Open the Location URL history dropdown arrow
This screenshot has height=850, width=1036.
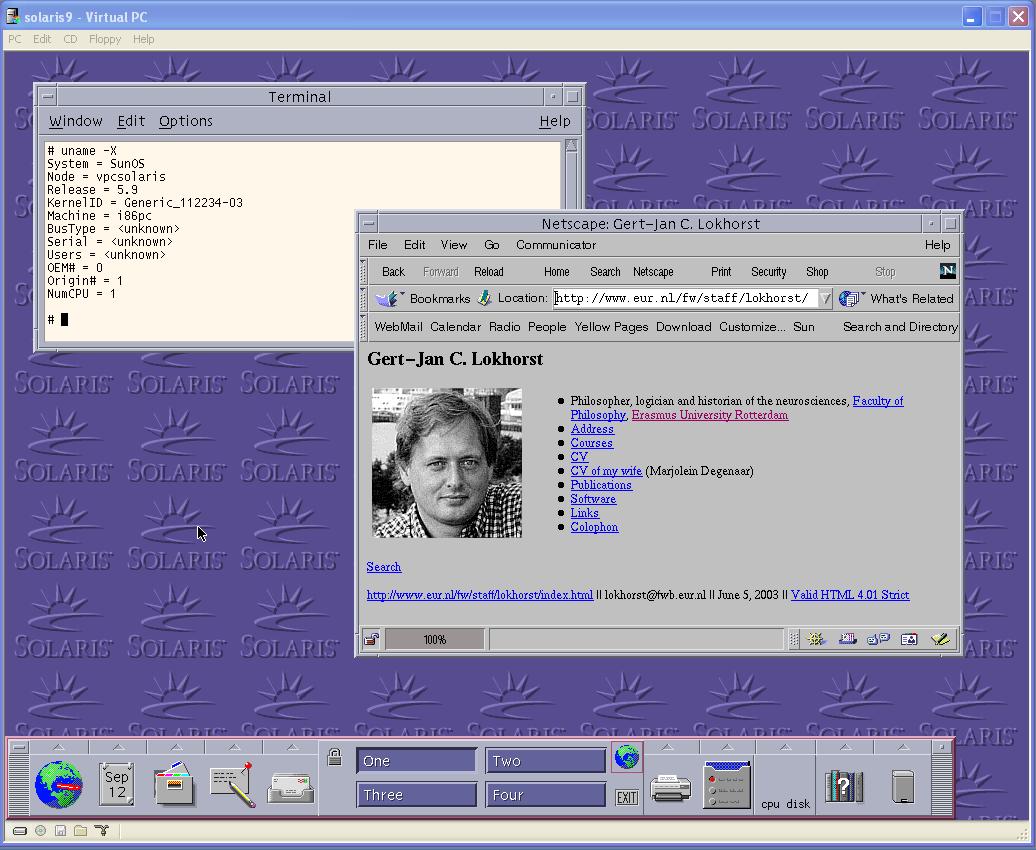(x=825, y=299)
